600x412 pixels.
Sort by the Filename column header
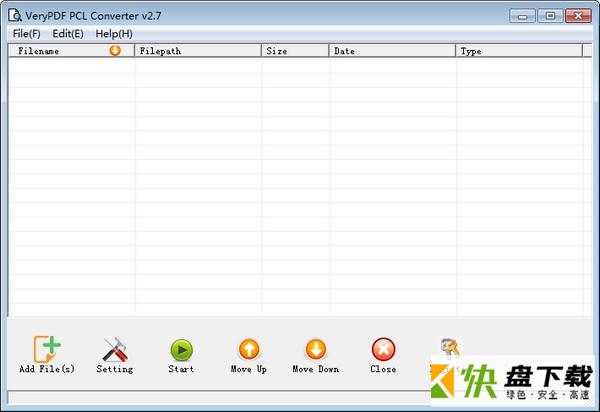[x=71, y=51]
